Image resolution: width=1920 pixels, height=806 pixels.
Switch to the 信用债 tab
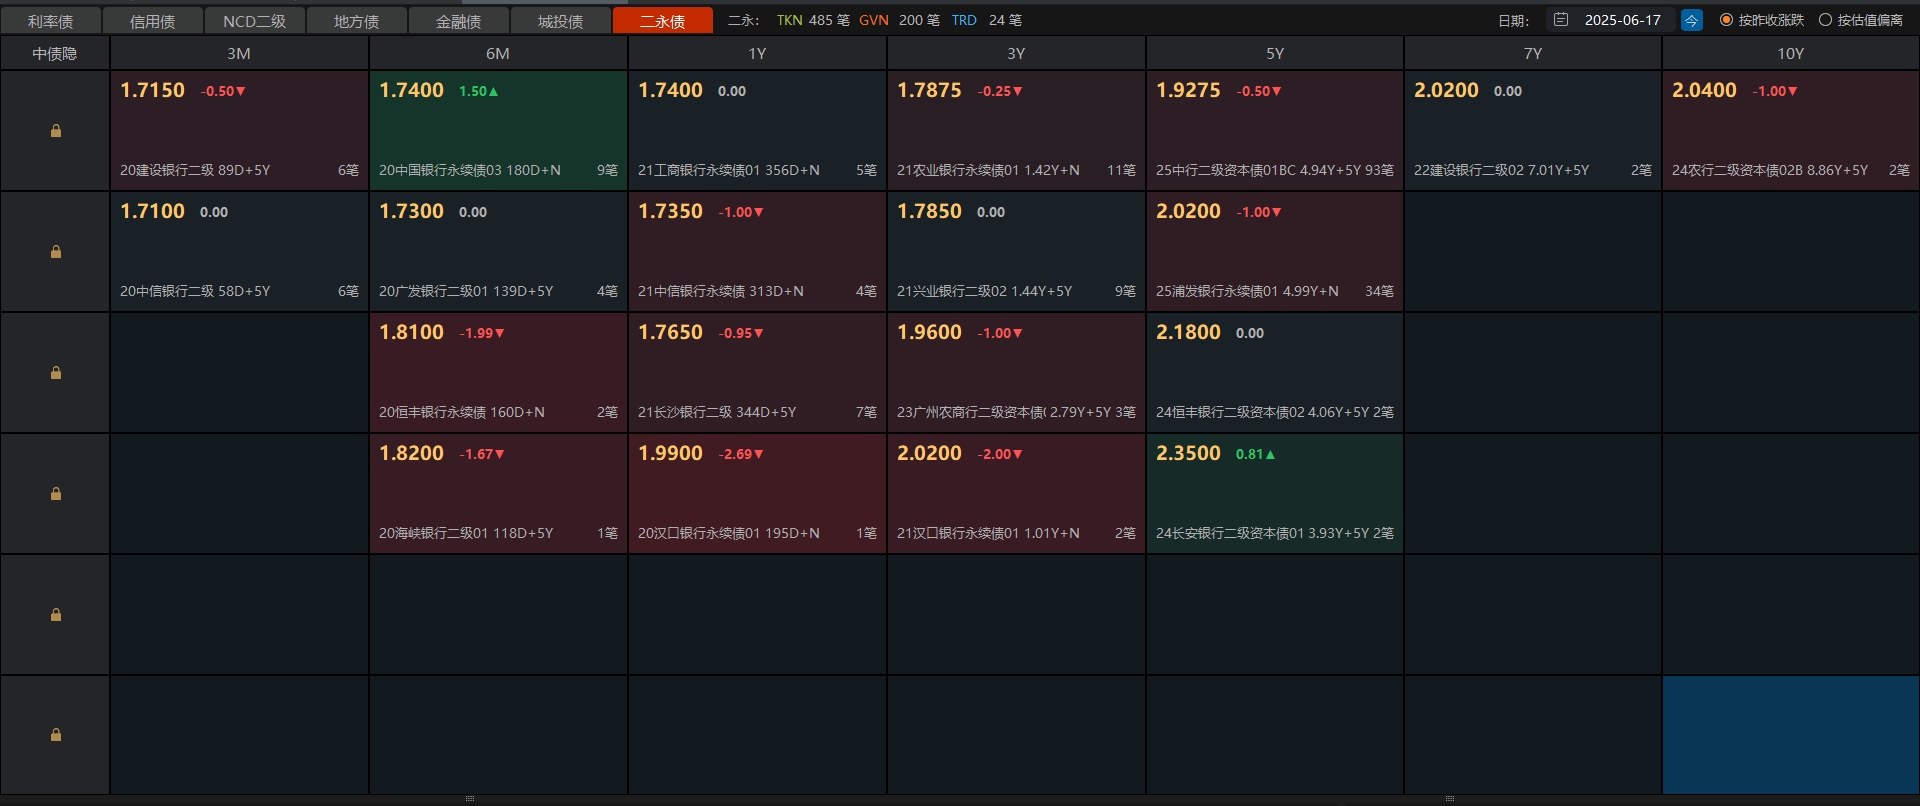tap(153, 21)
